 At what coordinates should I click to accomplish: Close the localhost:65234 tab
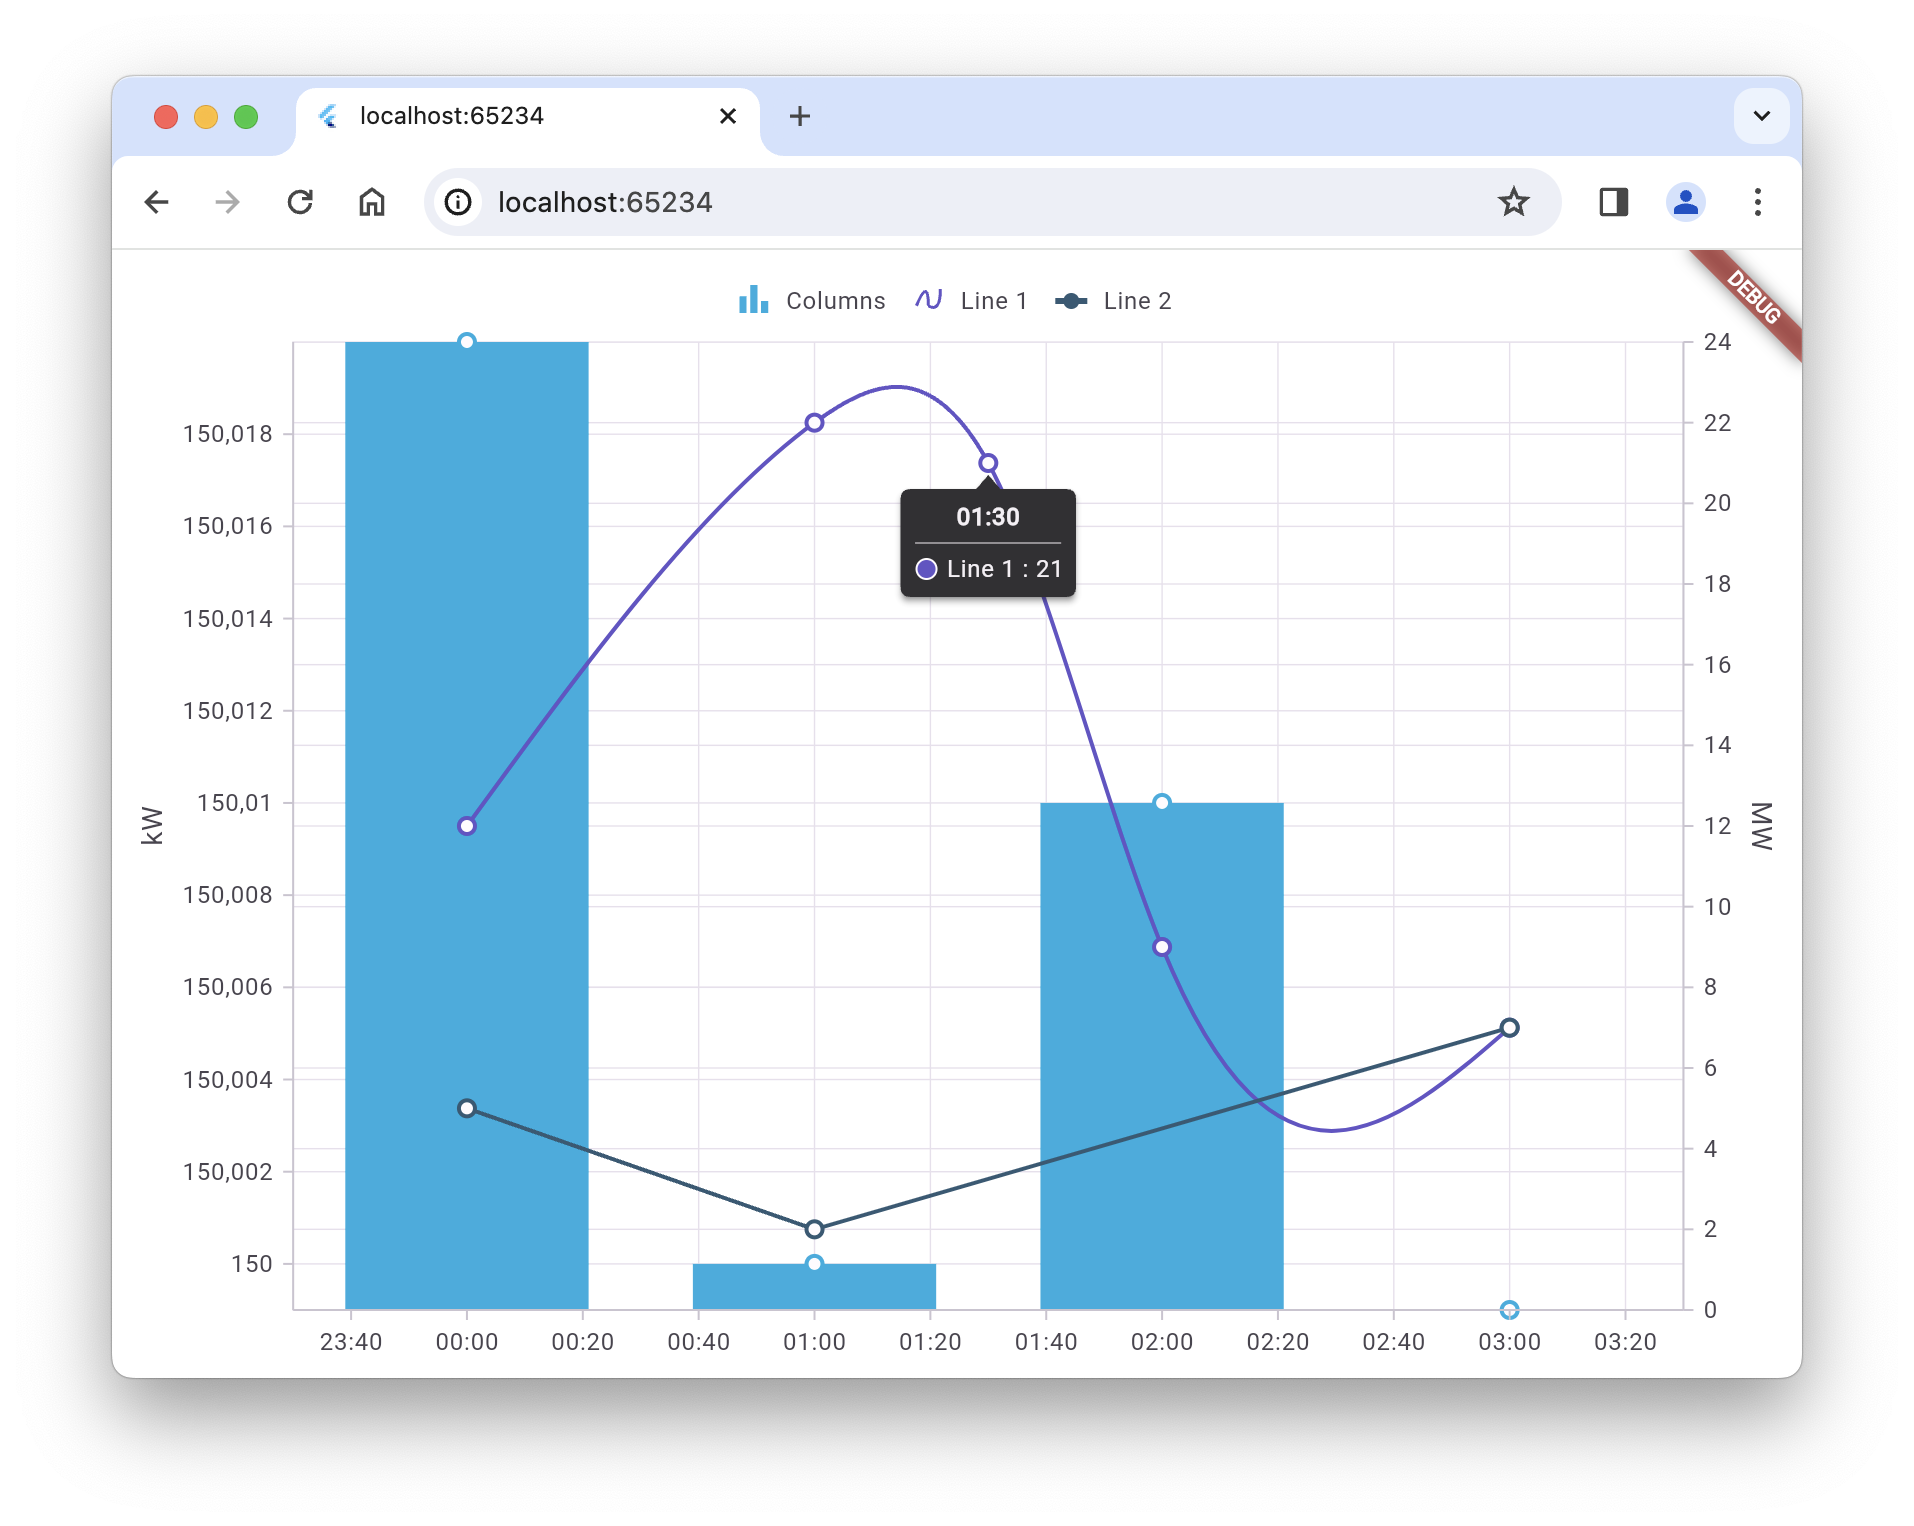pyautogui.click(x=728, y=116)
